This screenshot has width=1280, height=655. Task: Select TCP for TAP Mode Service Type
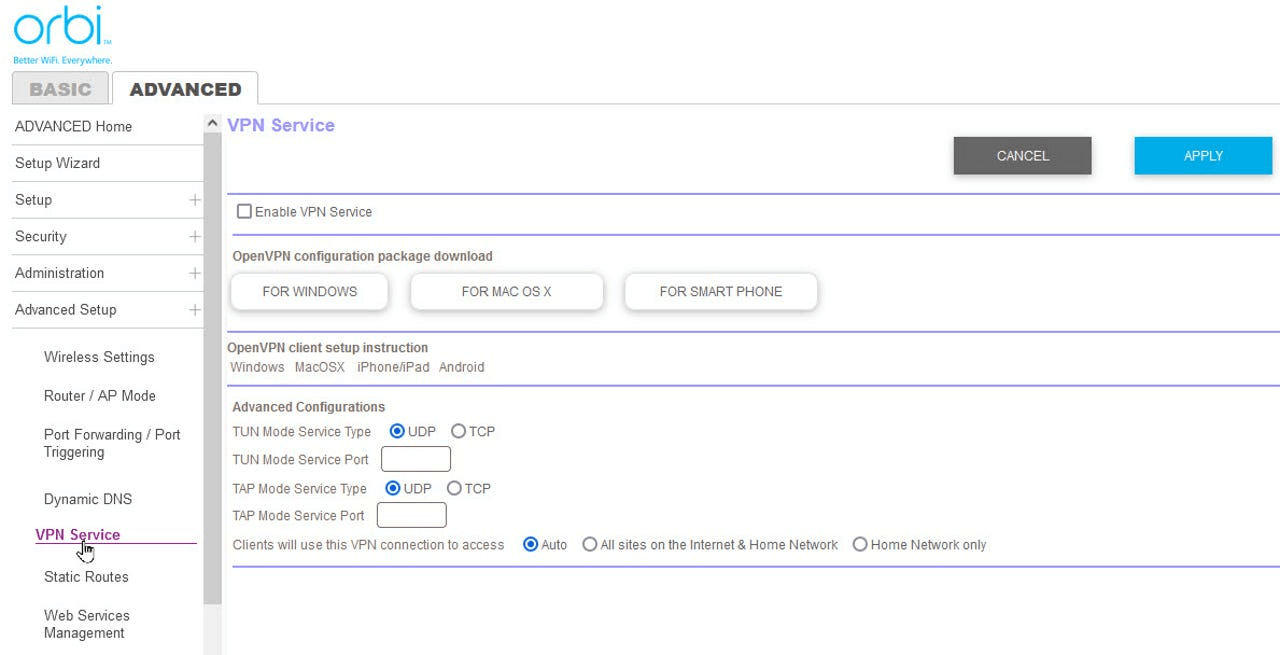(x=454, y=489)
